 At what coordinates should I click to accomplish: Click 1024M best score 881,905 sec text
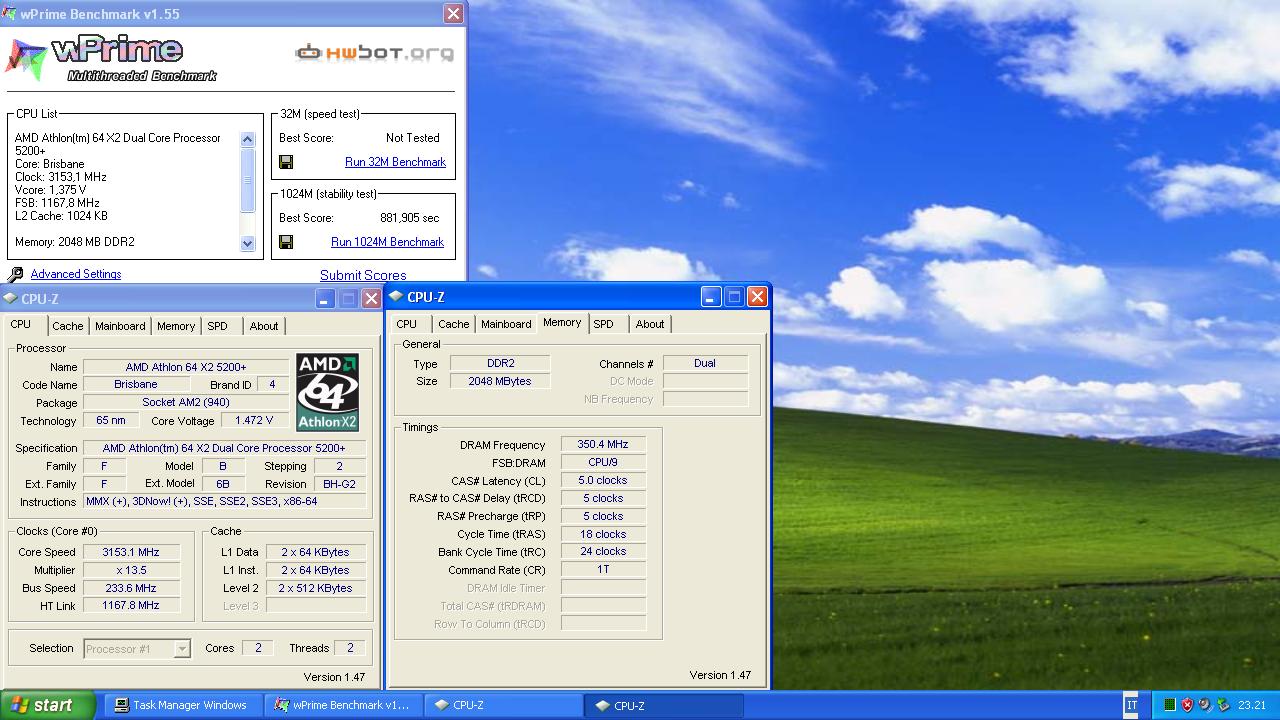410,218
